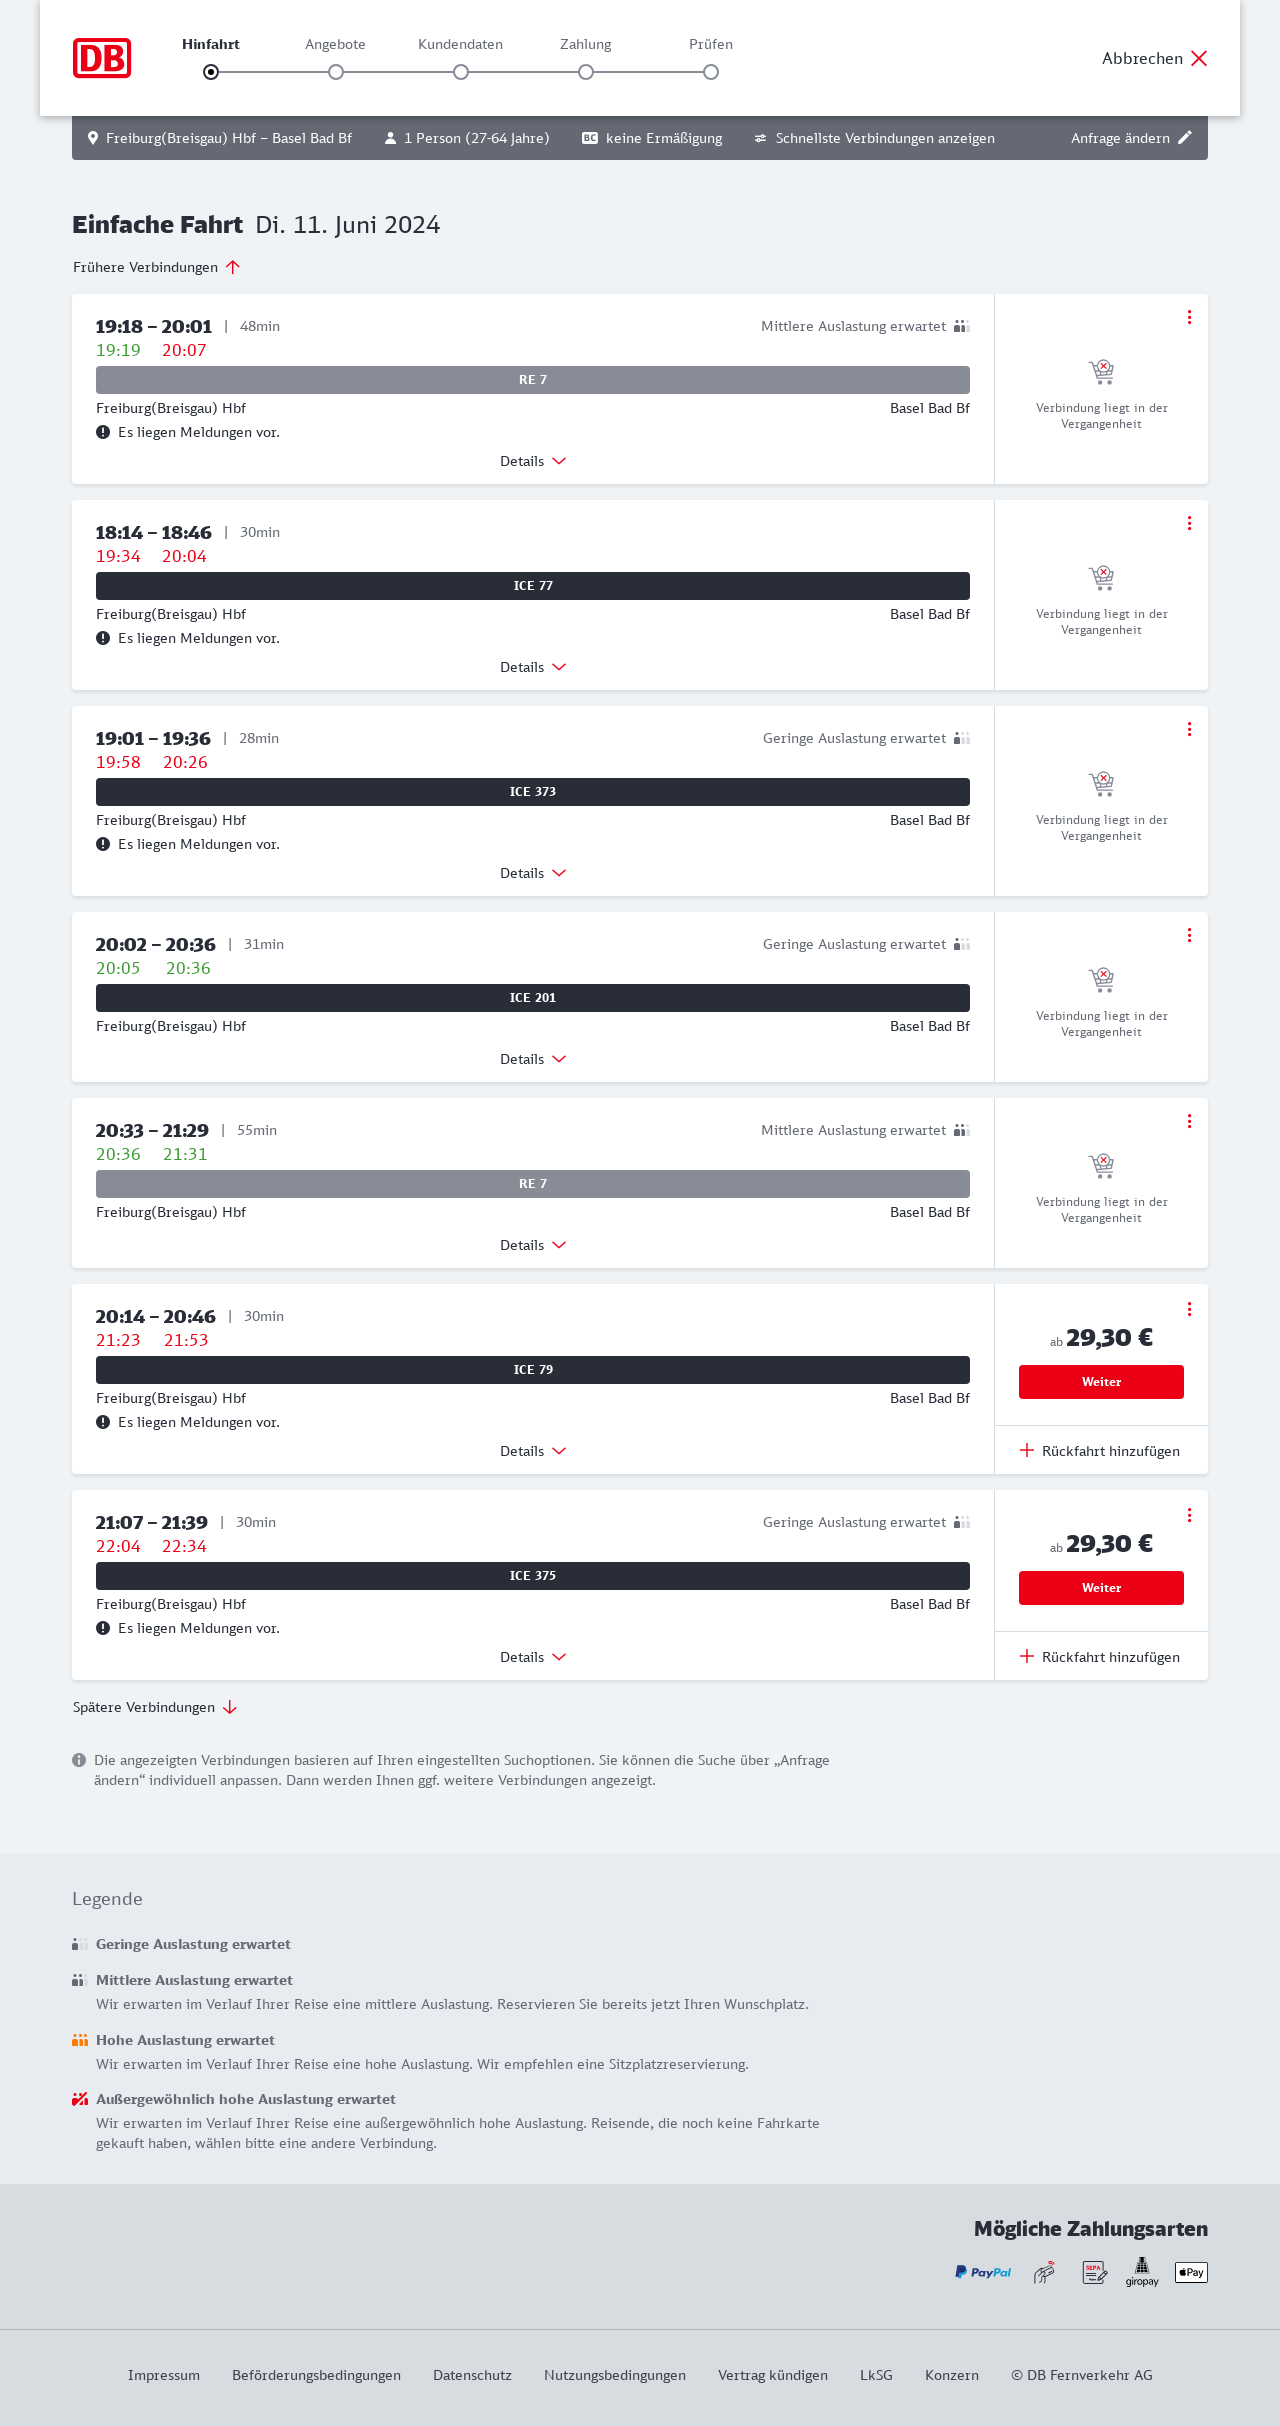Add Rückfahrt for the ICE 375 connection

1100,1657
